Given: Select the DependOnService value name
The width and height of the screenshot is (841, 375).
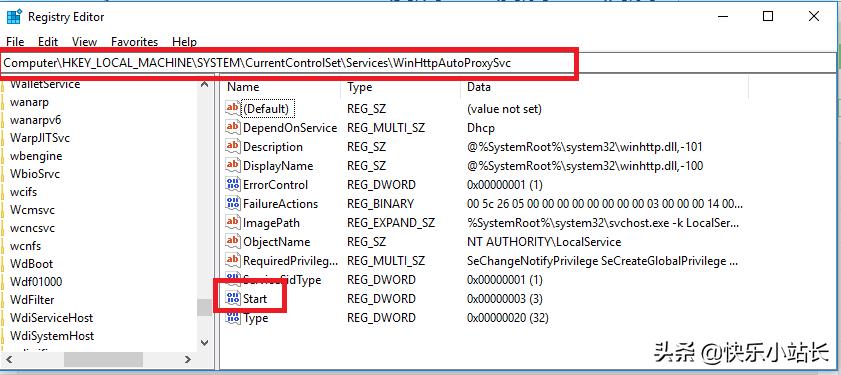Looking at the screenshot, I should [290, 128].
